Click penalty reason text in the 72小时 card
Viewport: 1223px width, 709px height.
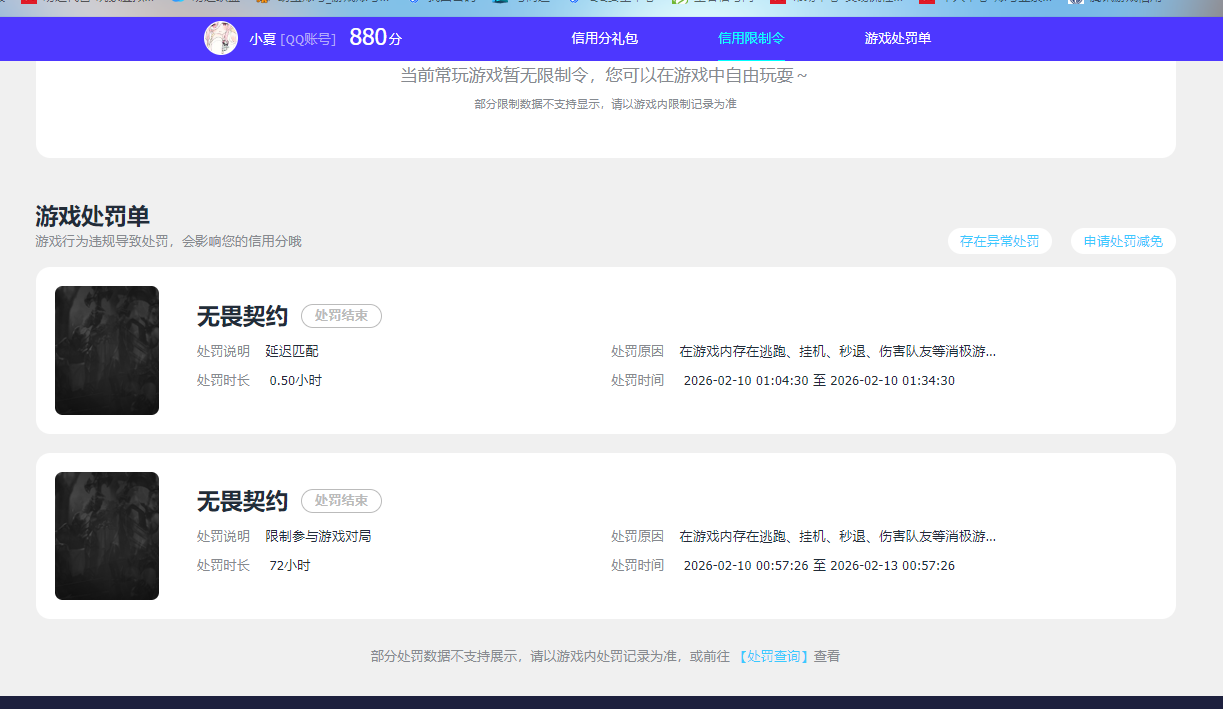(x=838, y=536)
